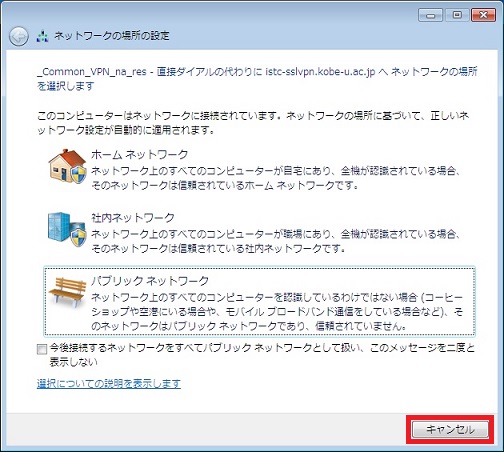Click the work network description text
Viewport: 504px width, 452px height.
pyautogui.click(x=276, y=241)
